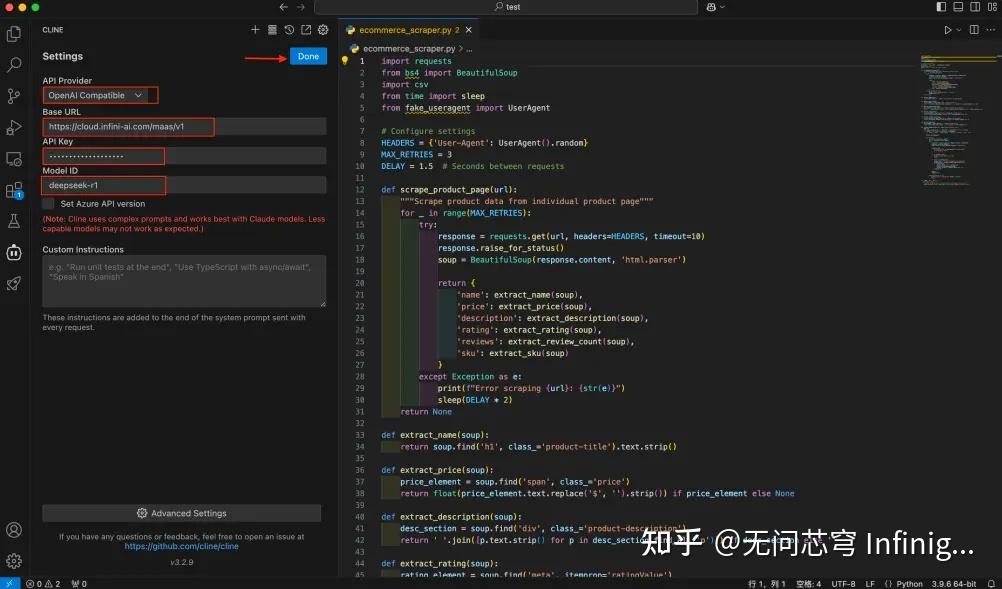Click inside the Model ID field
1002x589 pixels.
(x=102, y=185)
